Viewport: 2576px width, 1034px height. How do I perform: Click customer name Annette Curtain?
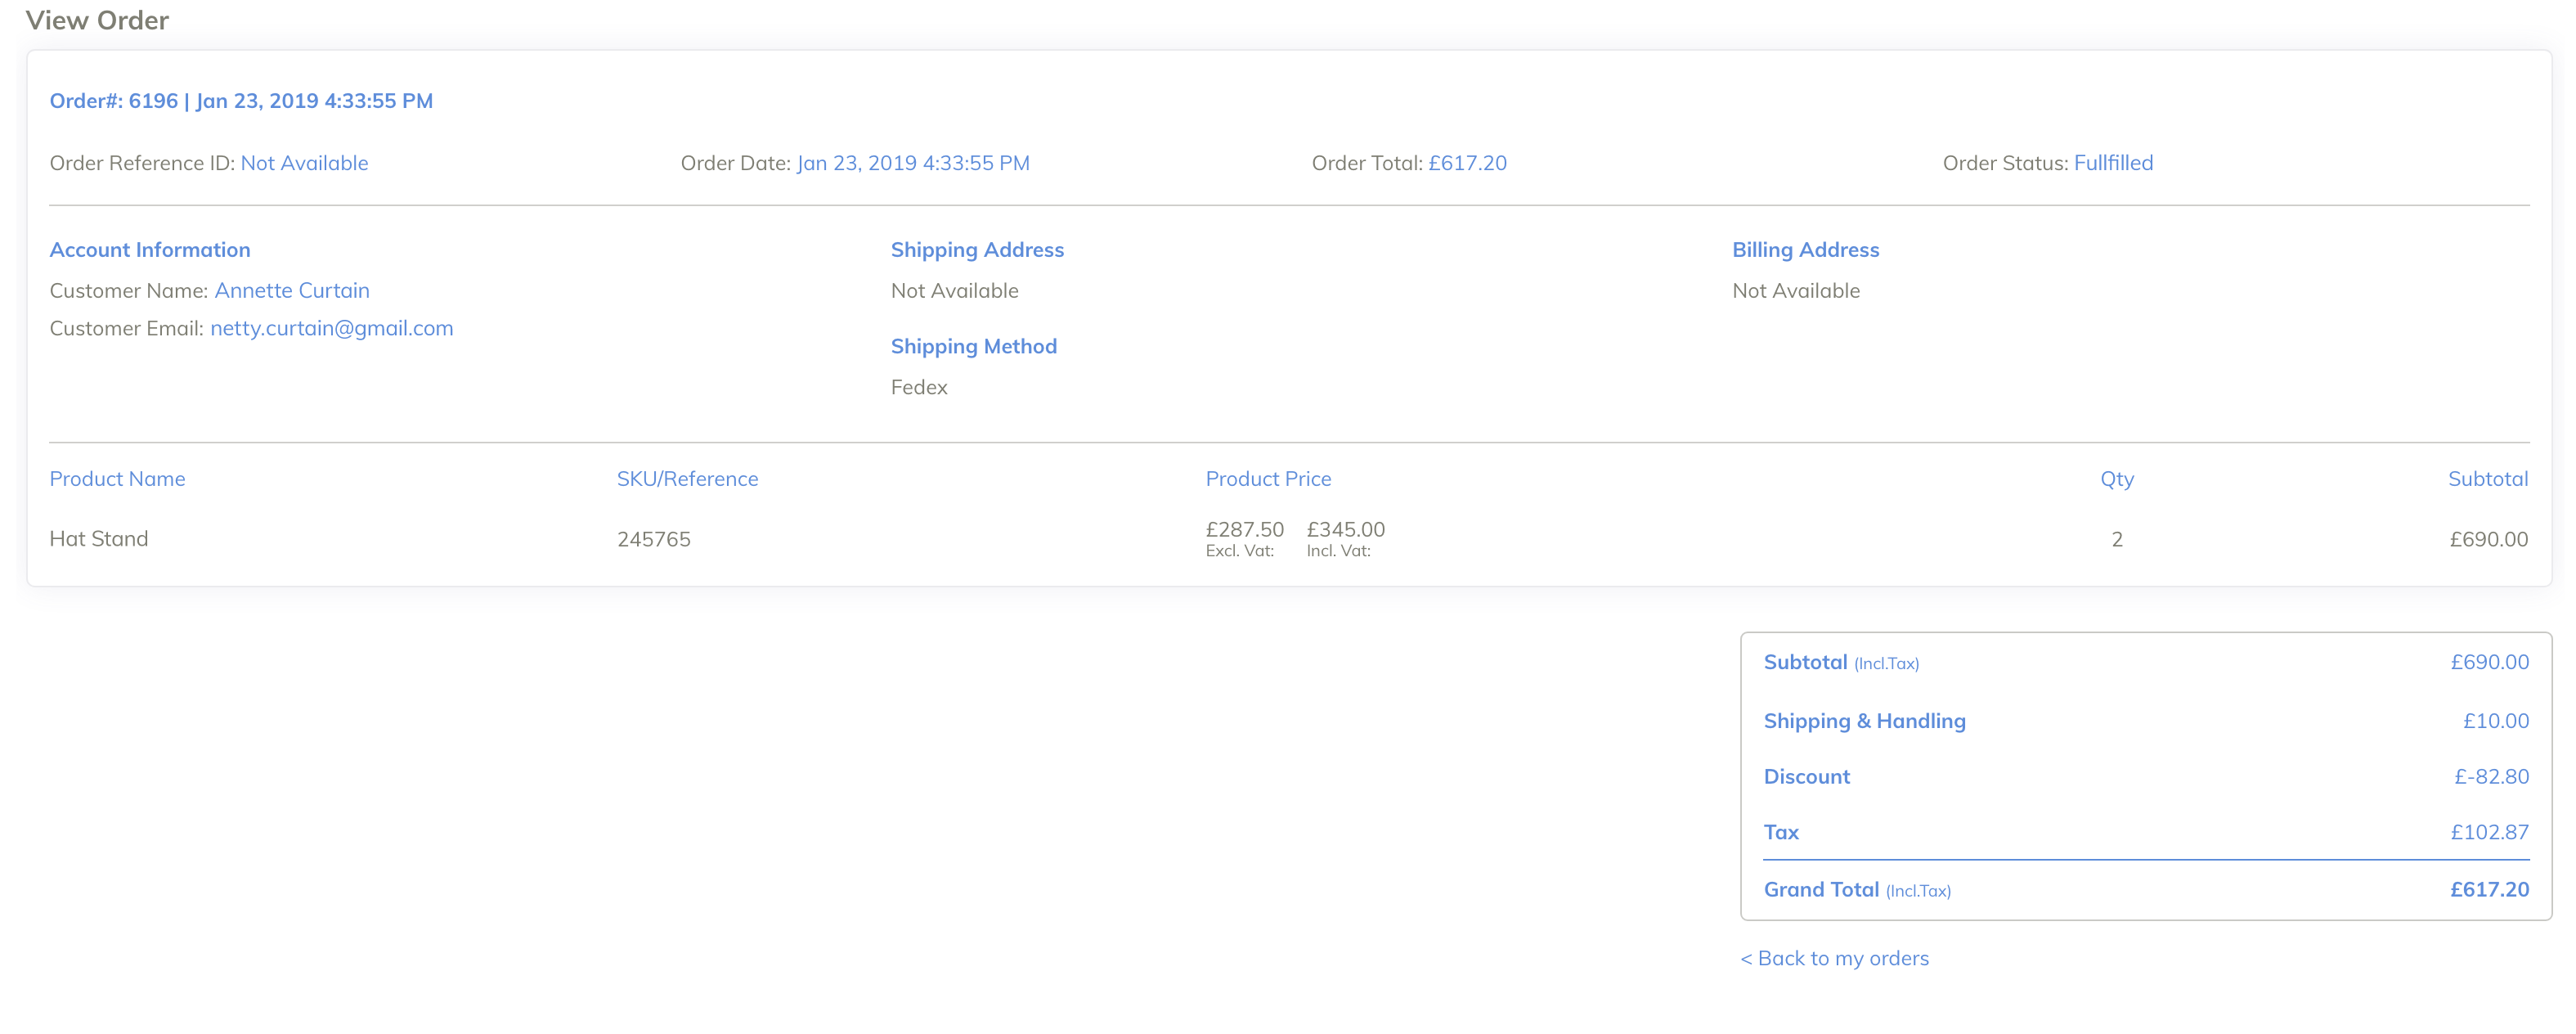(291, 290)
